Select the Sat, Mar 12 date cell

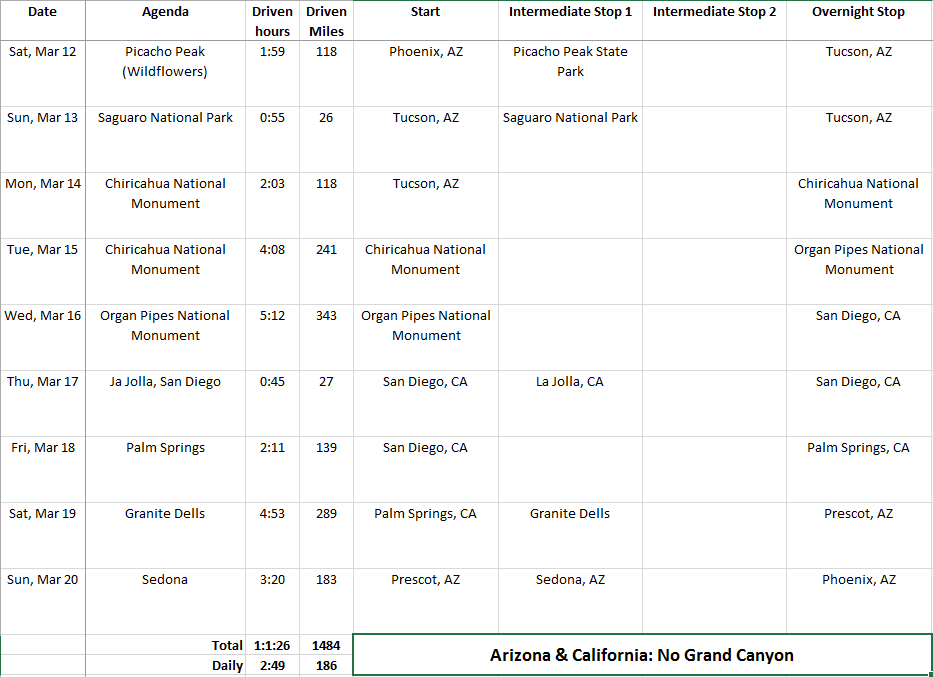coord(42,52)
